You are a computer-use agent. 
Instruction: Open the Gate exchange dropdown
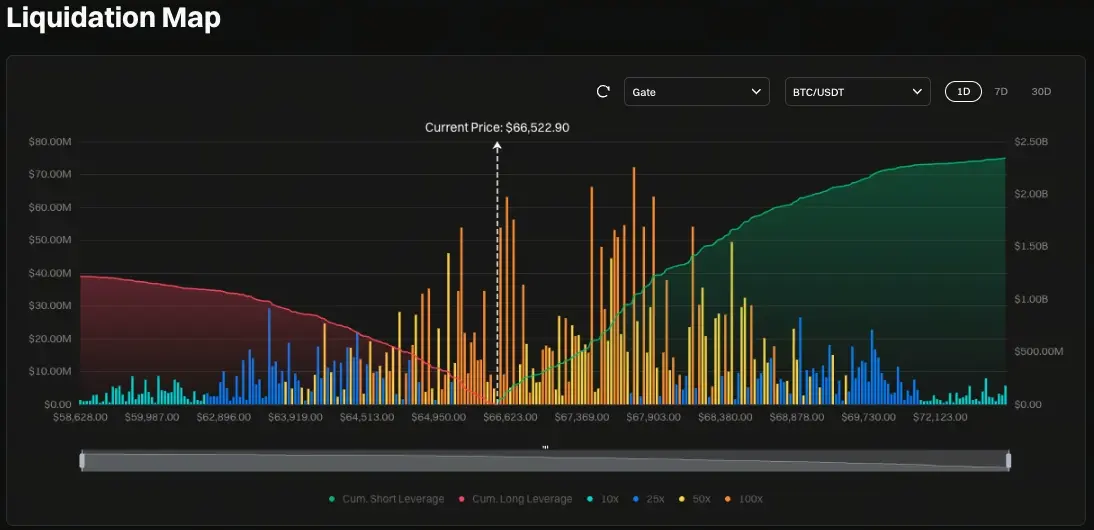[696, 91]
